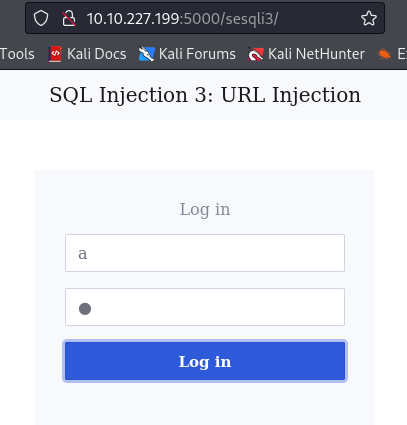Click the gray Log in form title
The image size is (407, 425).
[205, 210]
